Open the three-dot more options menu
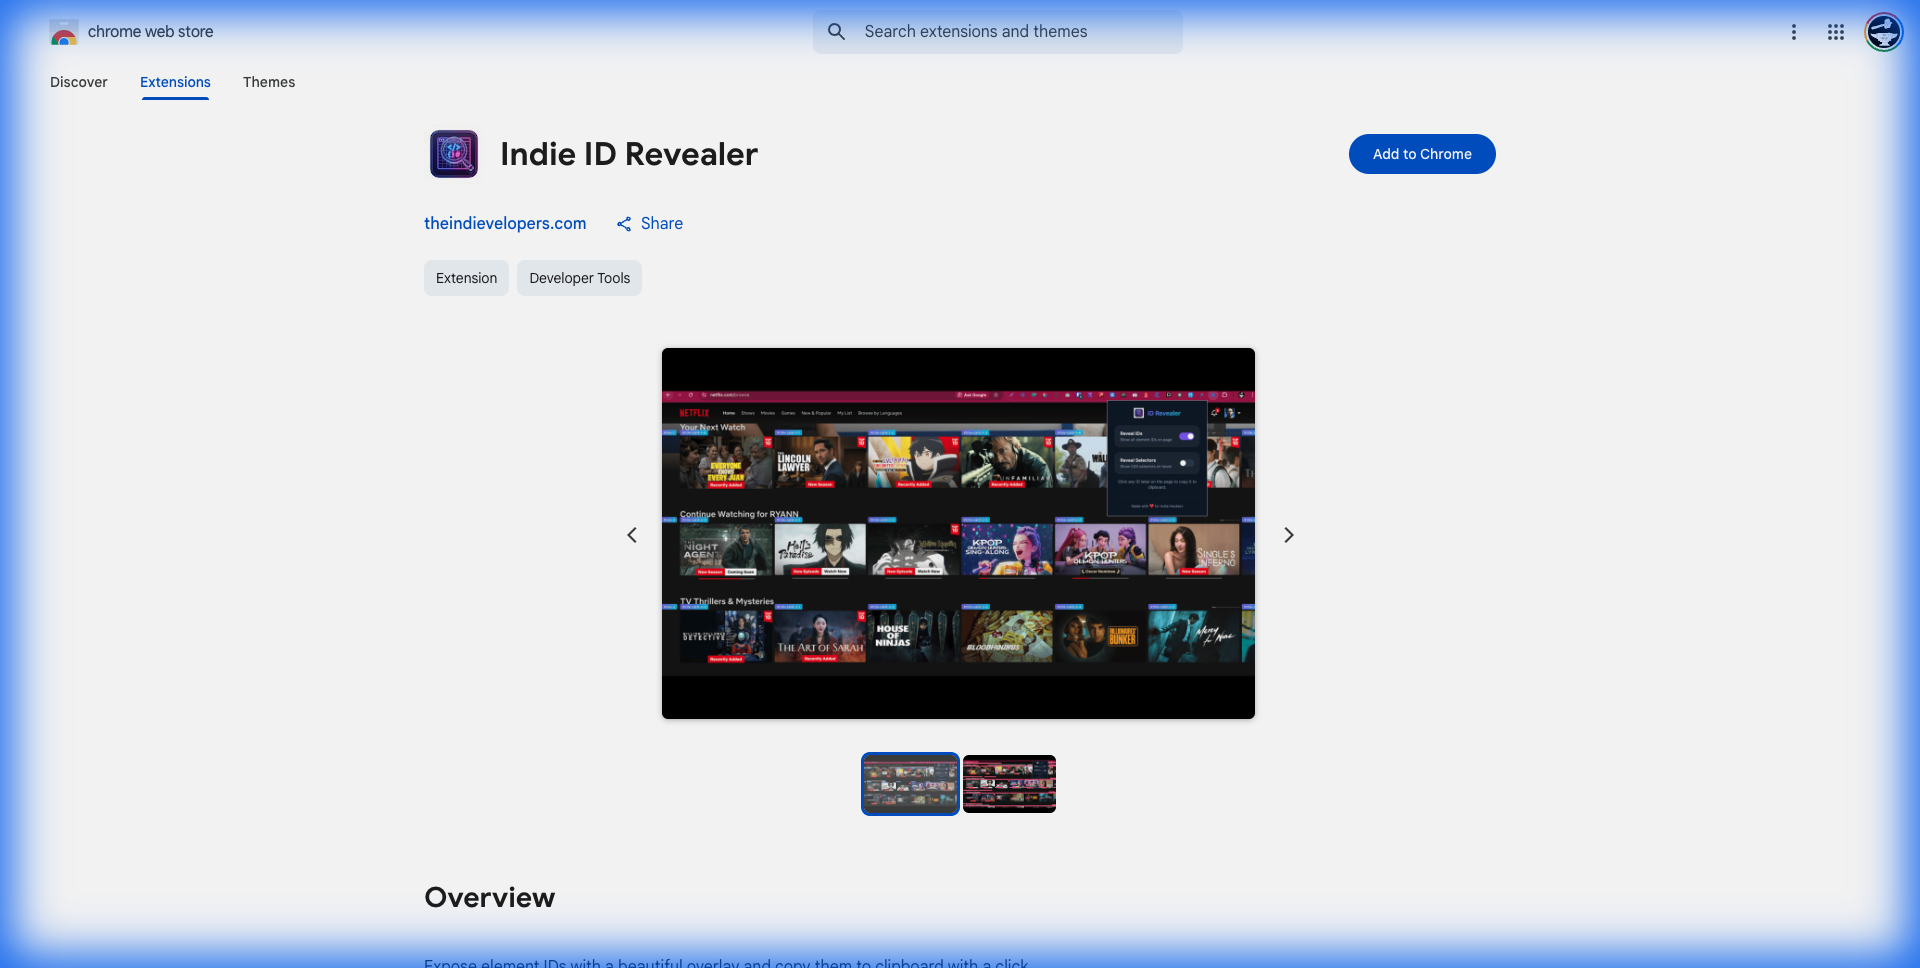Viewport: 1920px width, 968px height. (1793, 32)
